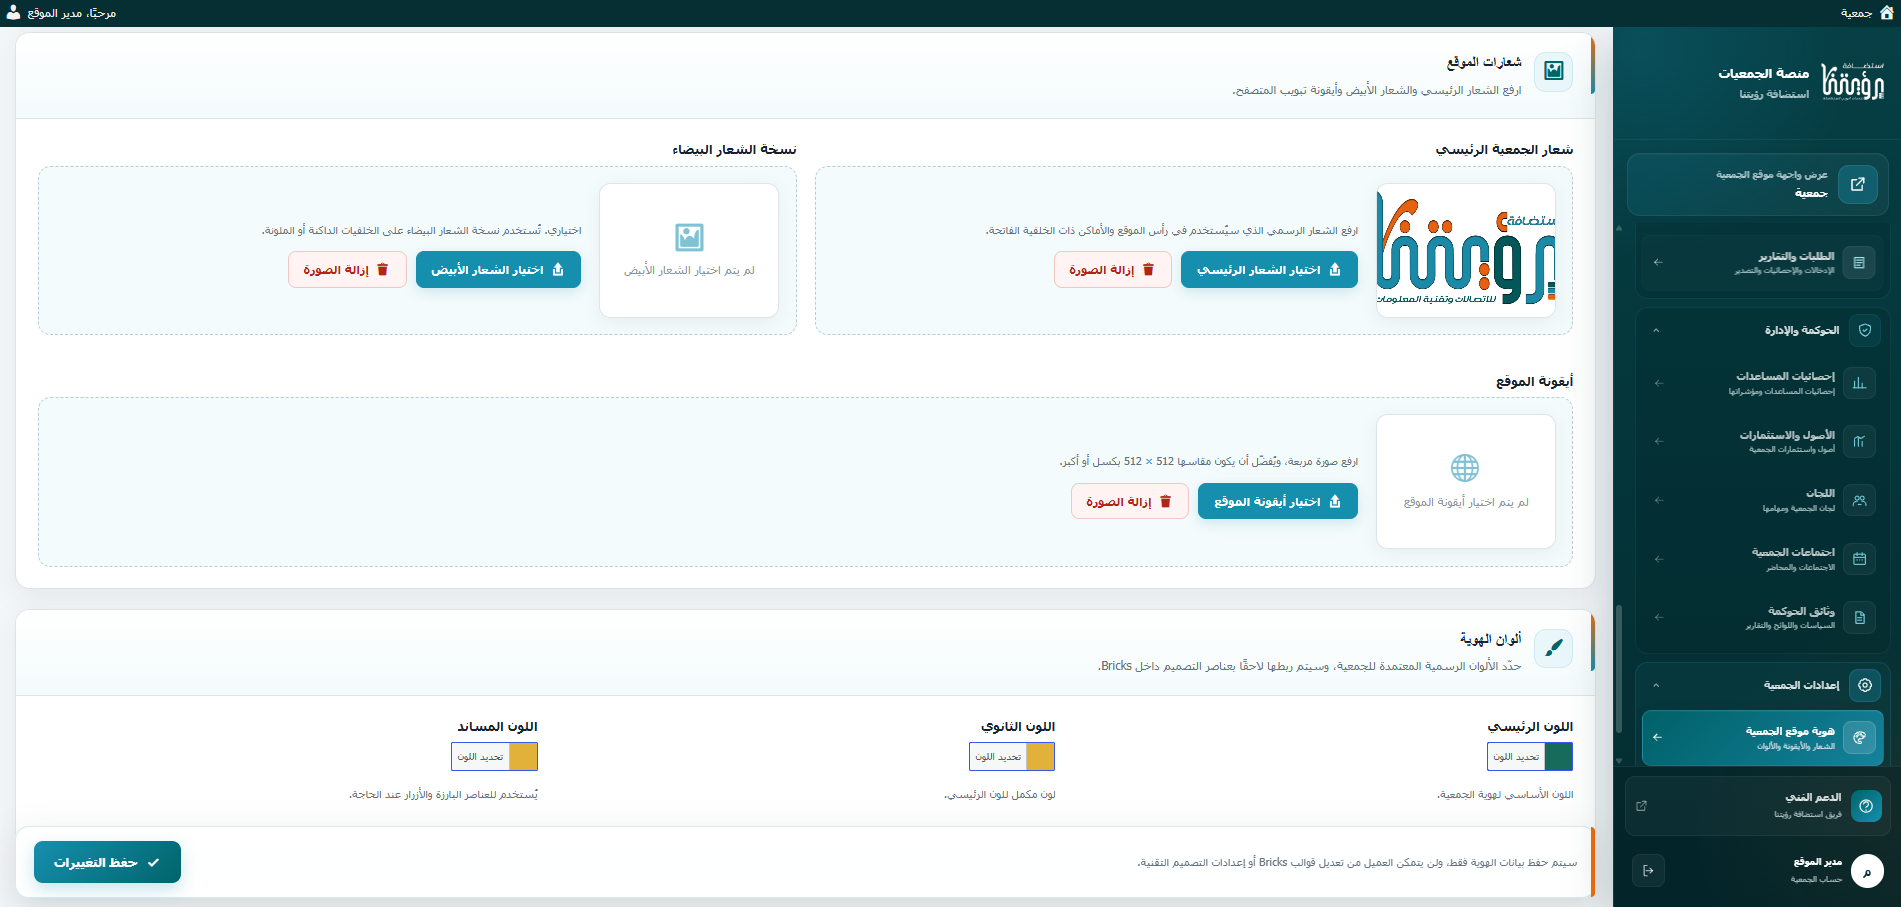This screenshot has height=907, width=1901.
Task: Open الأصول والاستثمارات menu item
Action: (1762, 441)
